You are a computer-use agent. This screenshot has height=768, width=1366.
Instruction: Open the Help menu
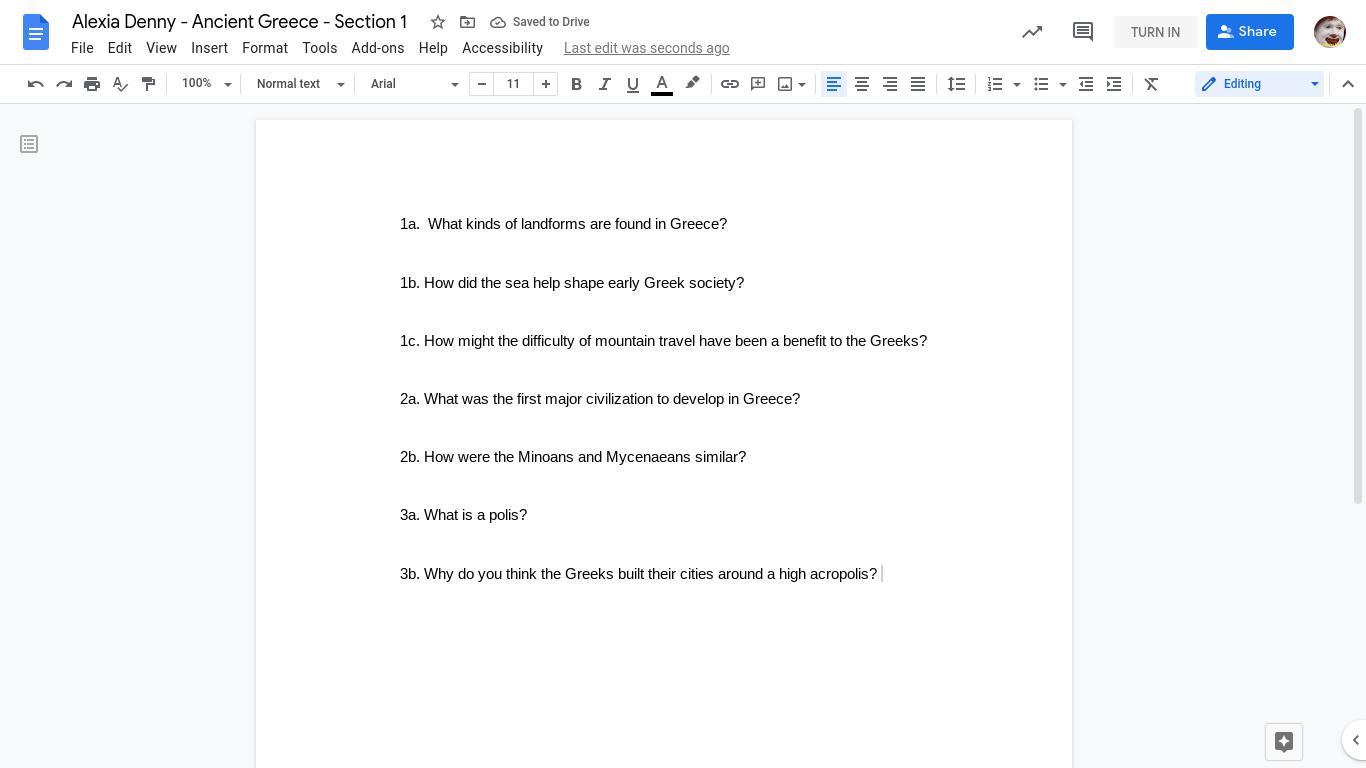pos(433,48)
